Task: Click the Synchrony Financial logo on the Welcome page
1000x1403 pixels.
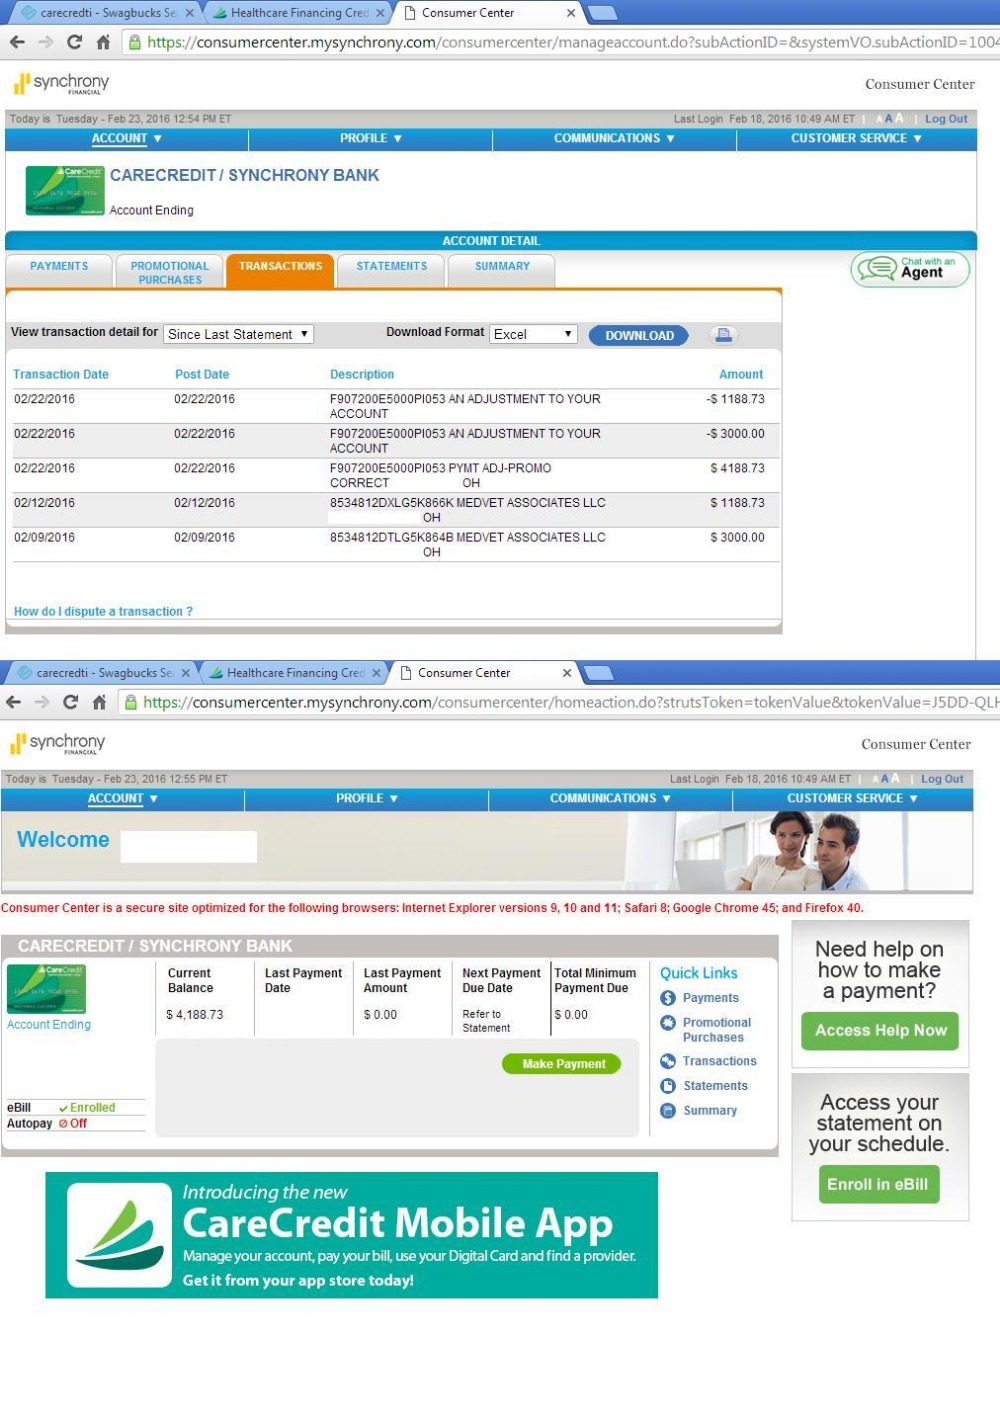Action: (57, 743)
